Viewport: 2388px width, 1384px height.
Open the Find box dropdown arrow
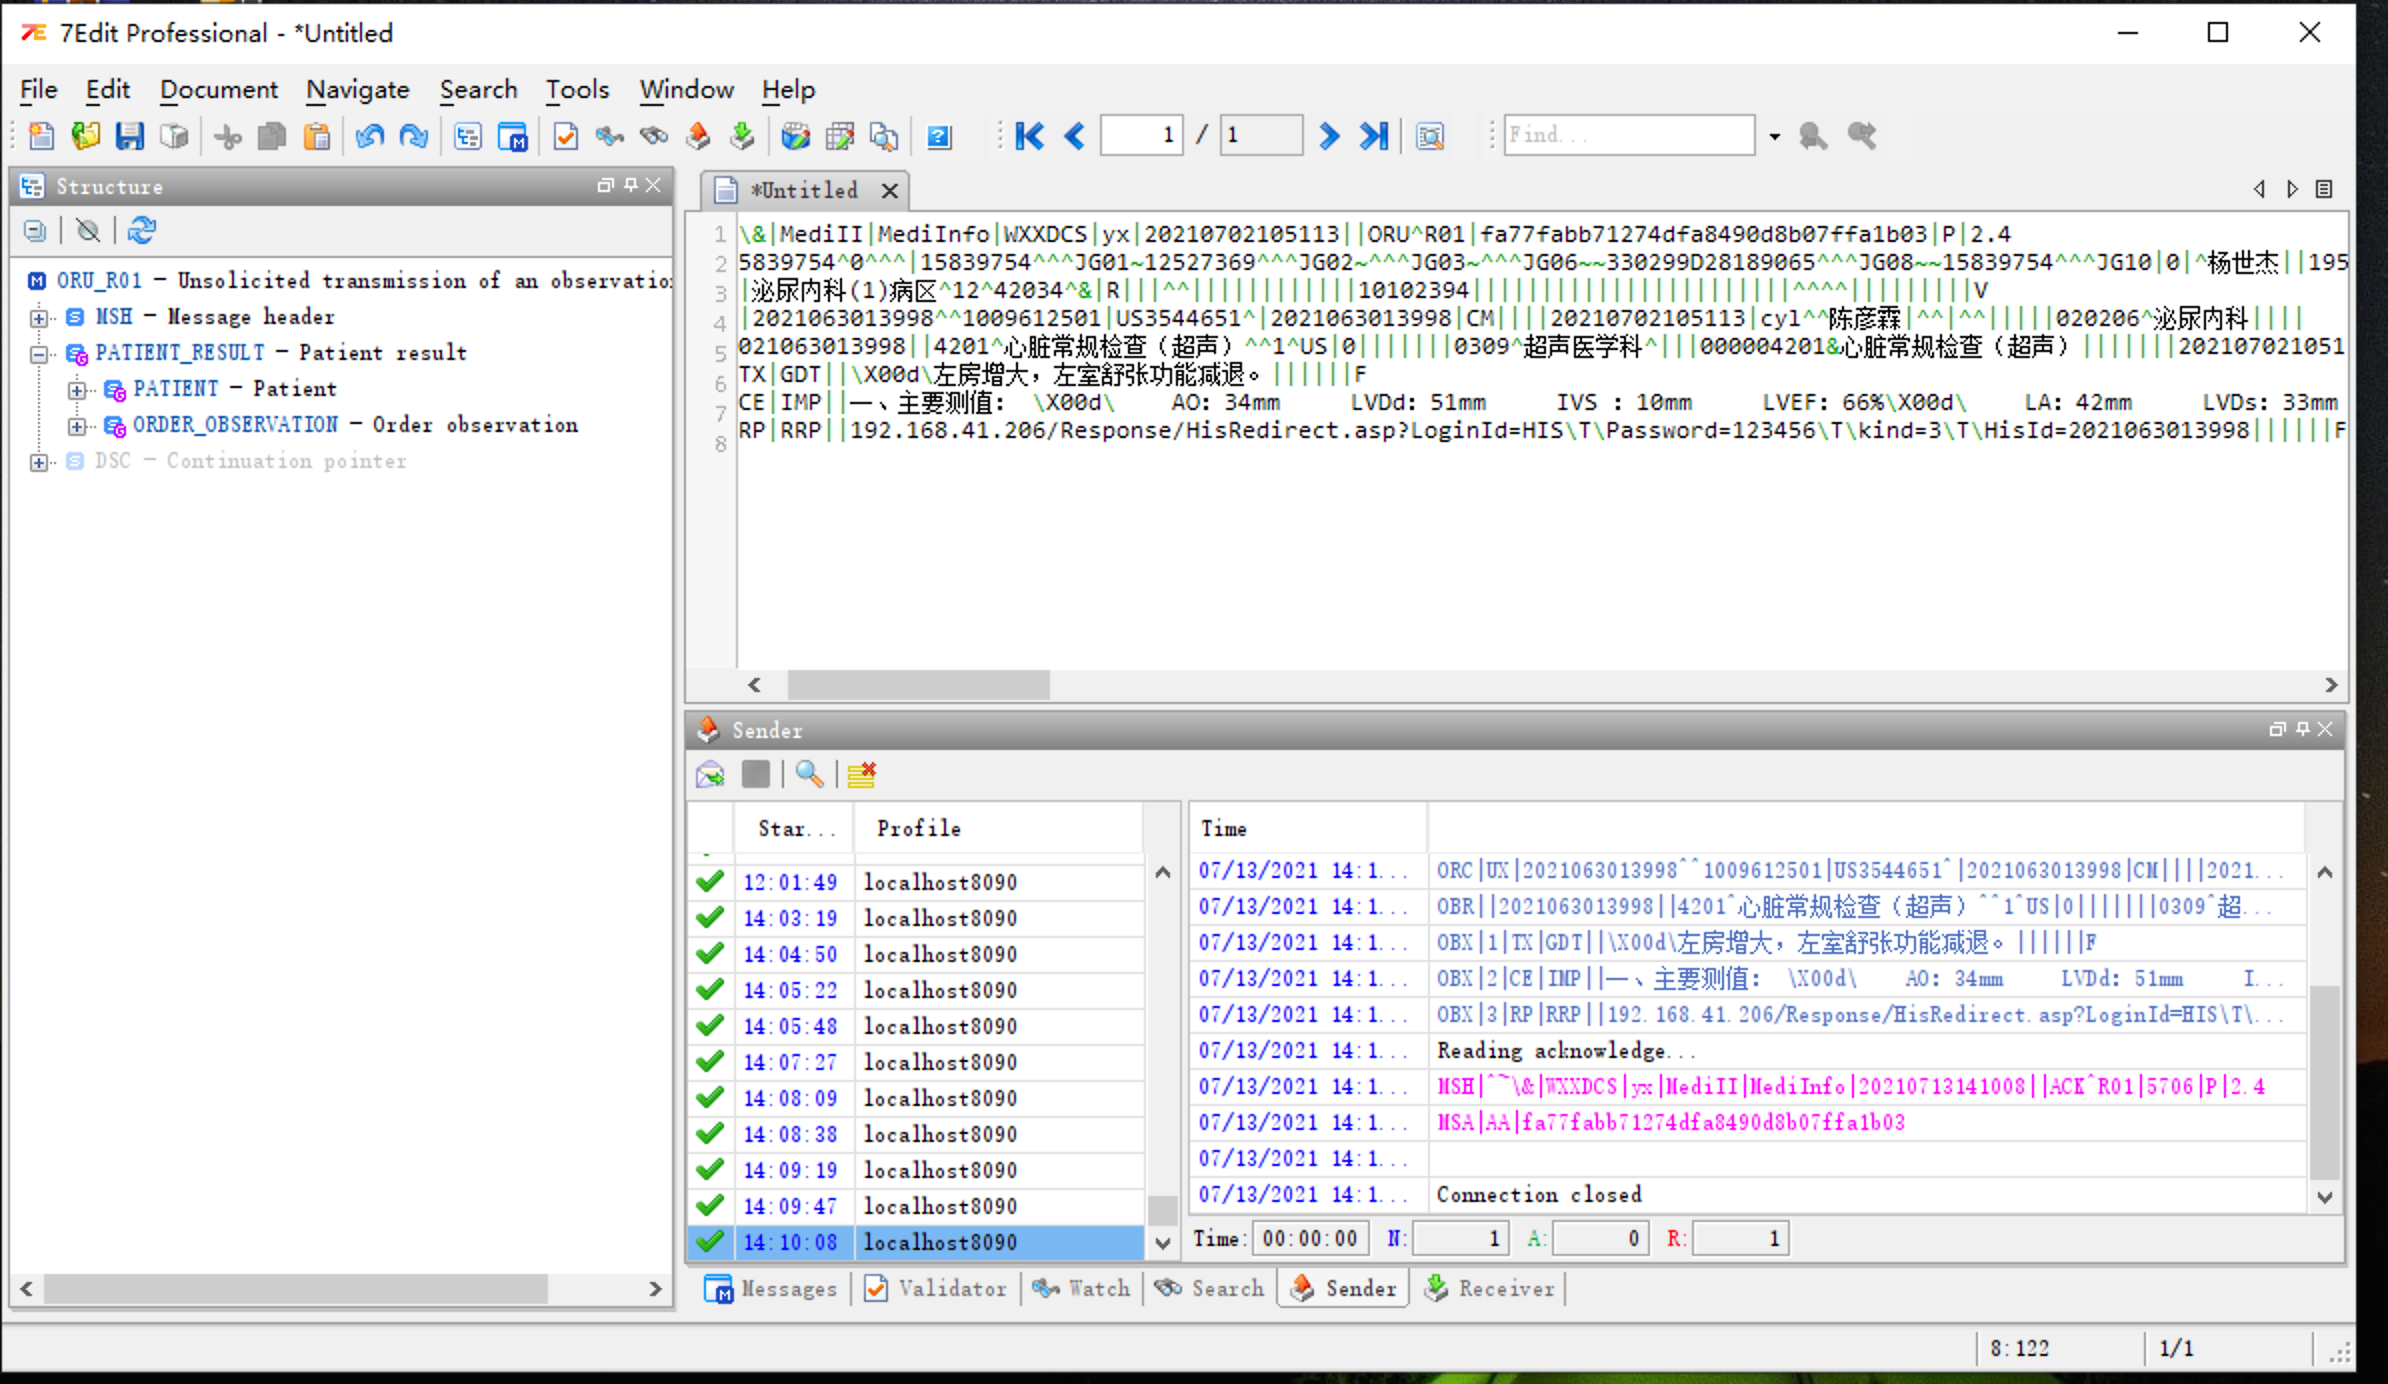pos(1774,136)
